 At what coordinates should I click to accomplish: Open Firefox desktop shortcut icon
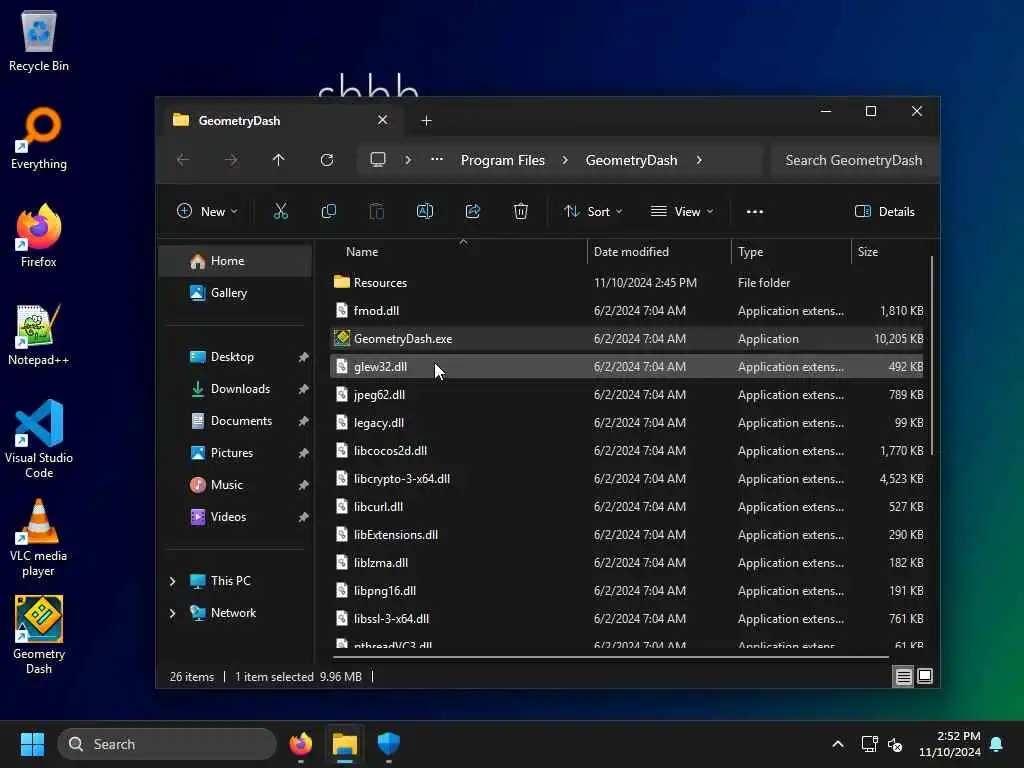coord(39,236)
